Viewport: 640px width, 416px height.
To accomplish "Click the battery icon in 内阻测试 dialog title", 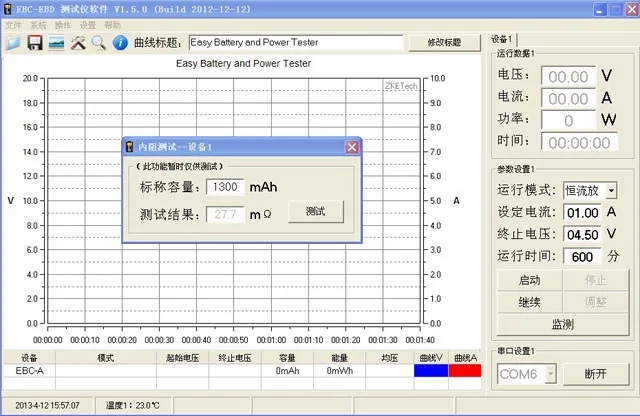I will pyautogui.click(x=129, y=147).
